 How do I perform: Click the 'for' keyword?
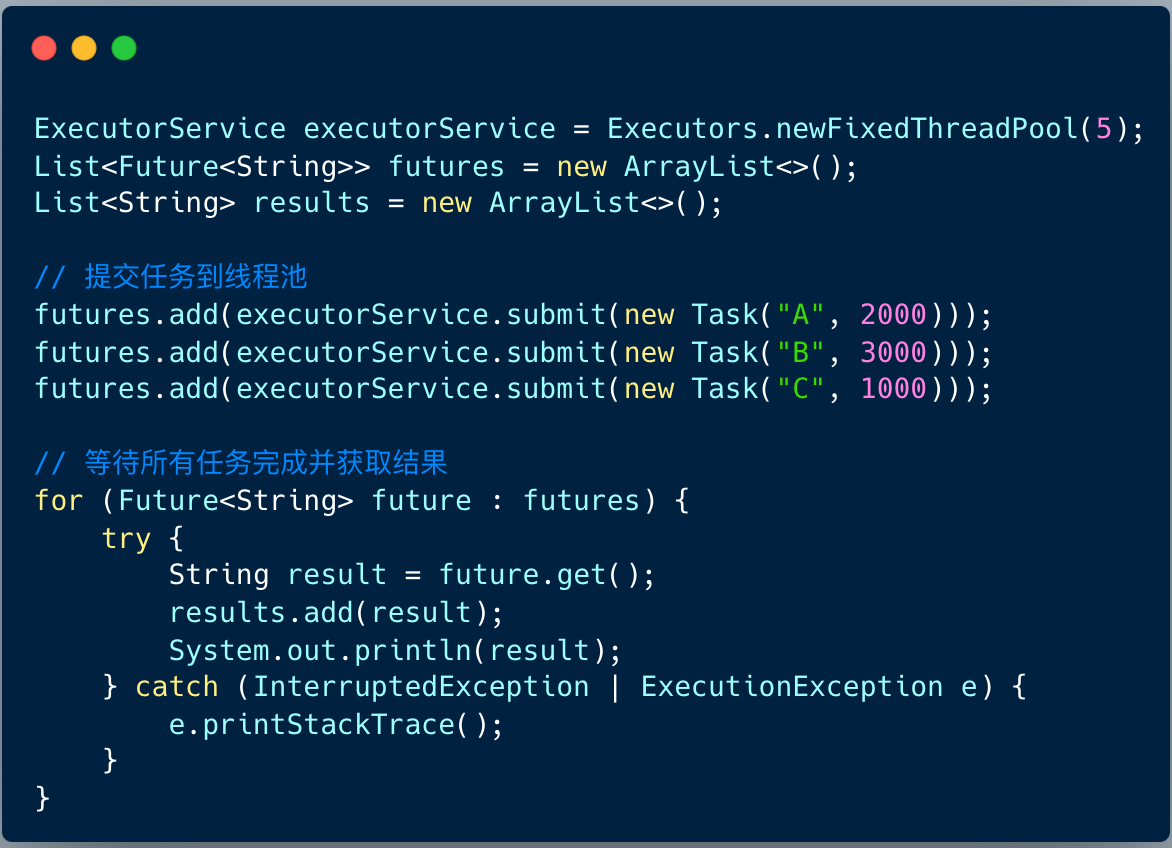tap(59, 500)
